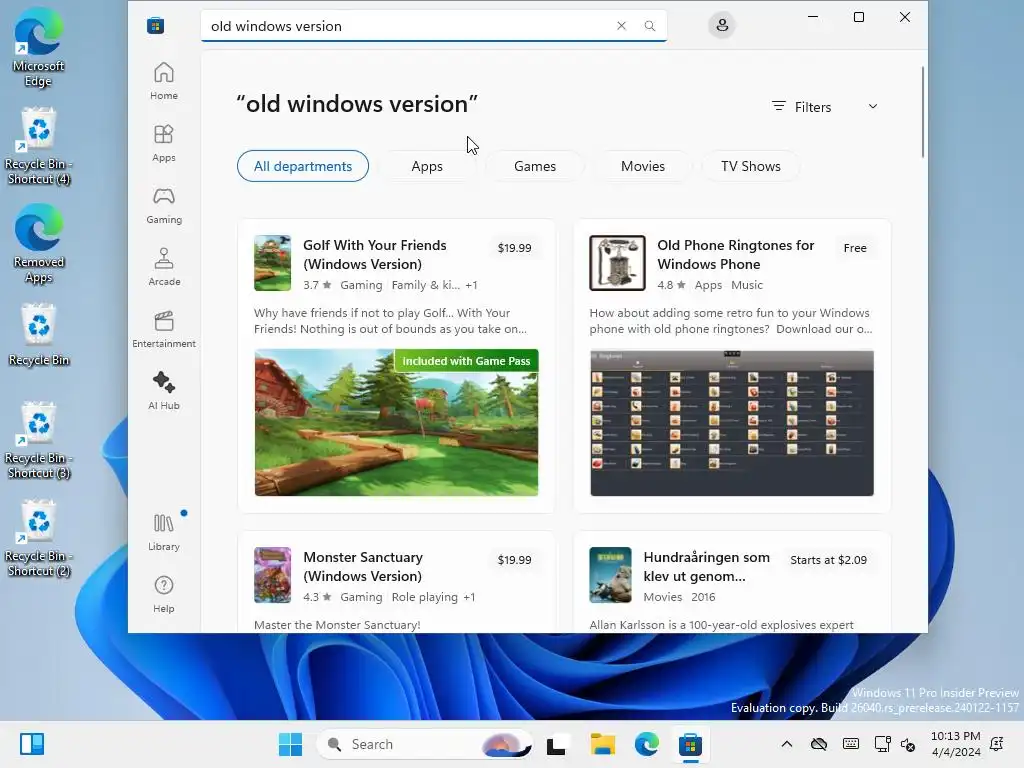Screen dimensions: 1024x768
Task: Click the Microsoft Store logo icon in title bar
Action: point(155,25)
